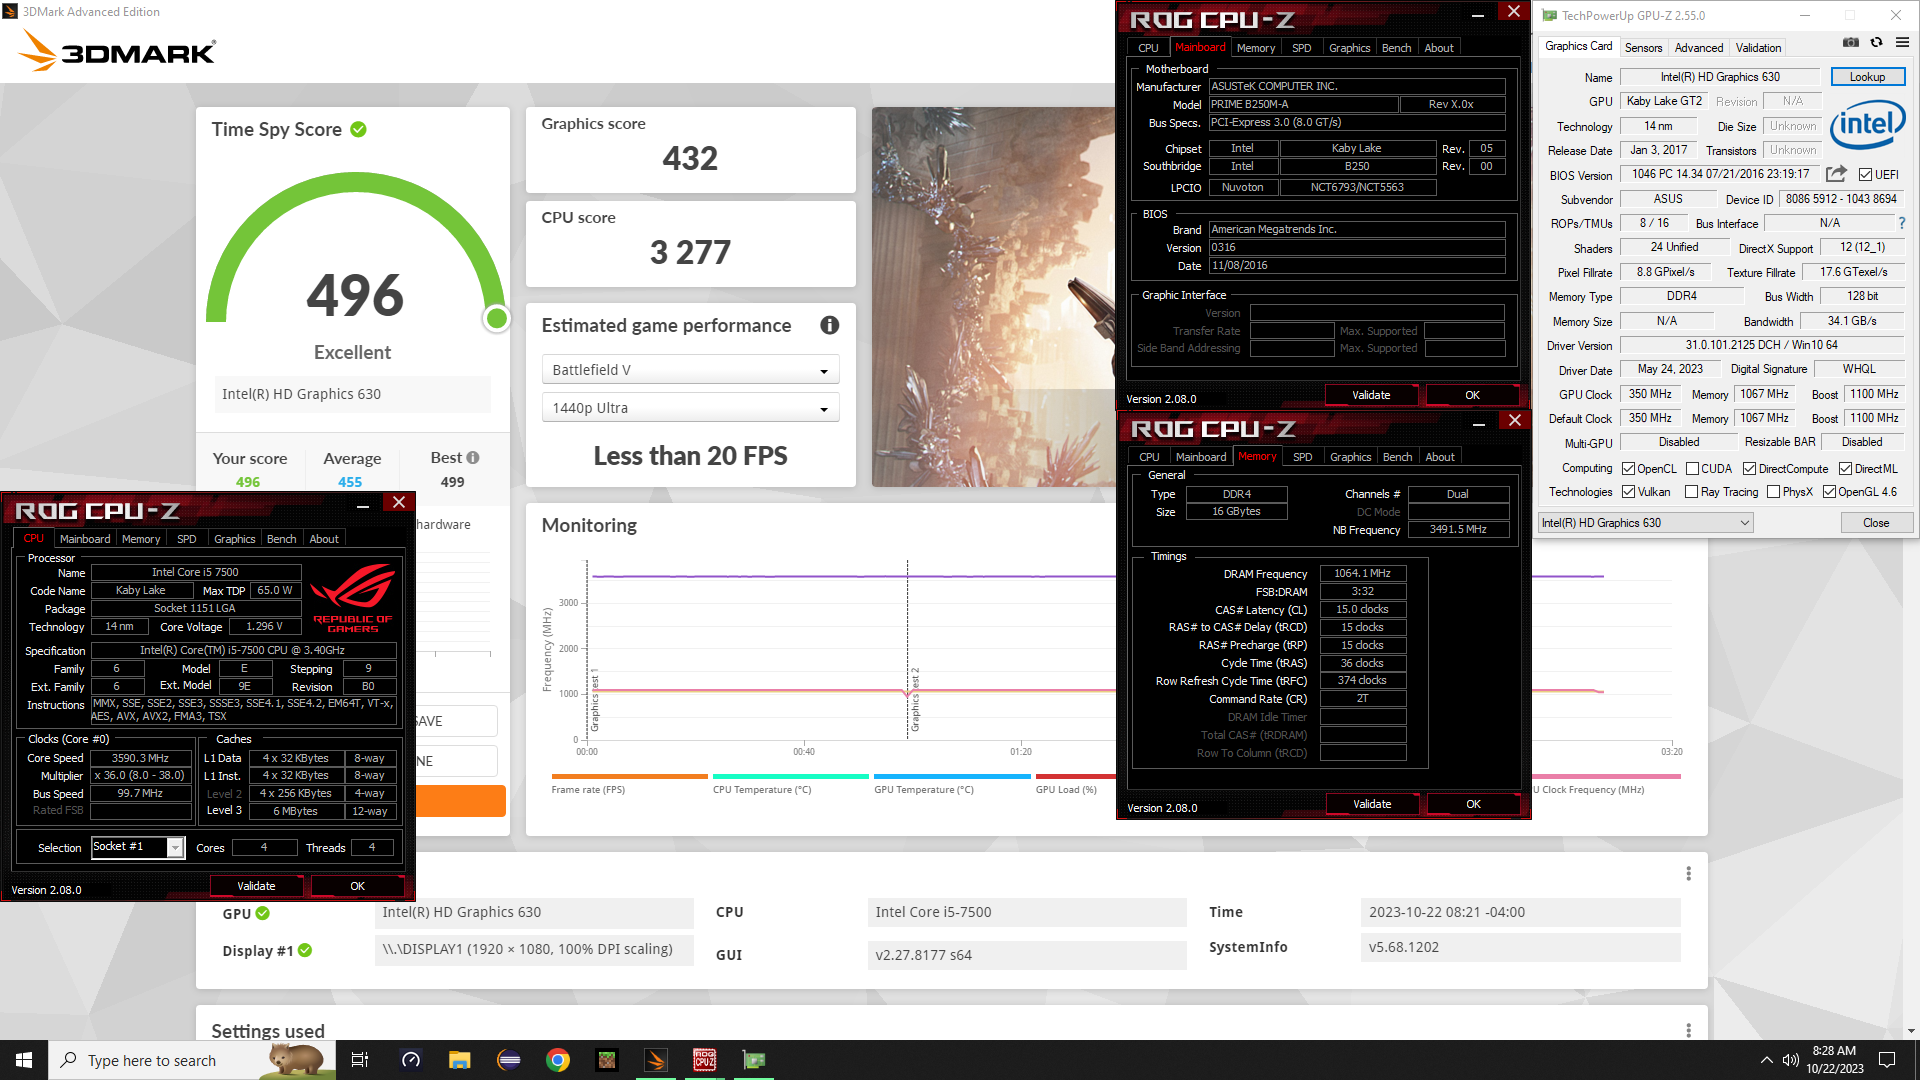
Task: Toggle the DirectCompute checkbox
Action: point(1749,469)
